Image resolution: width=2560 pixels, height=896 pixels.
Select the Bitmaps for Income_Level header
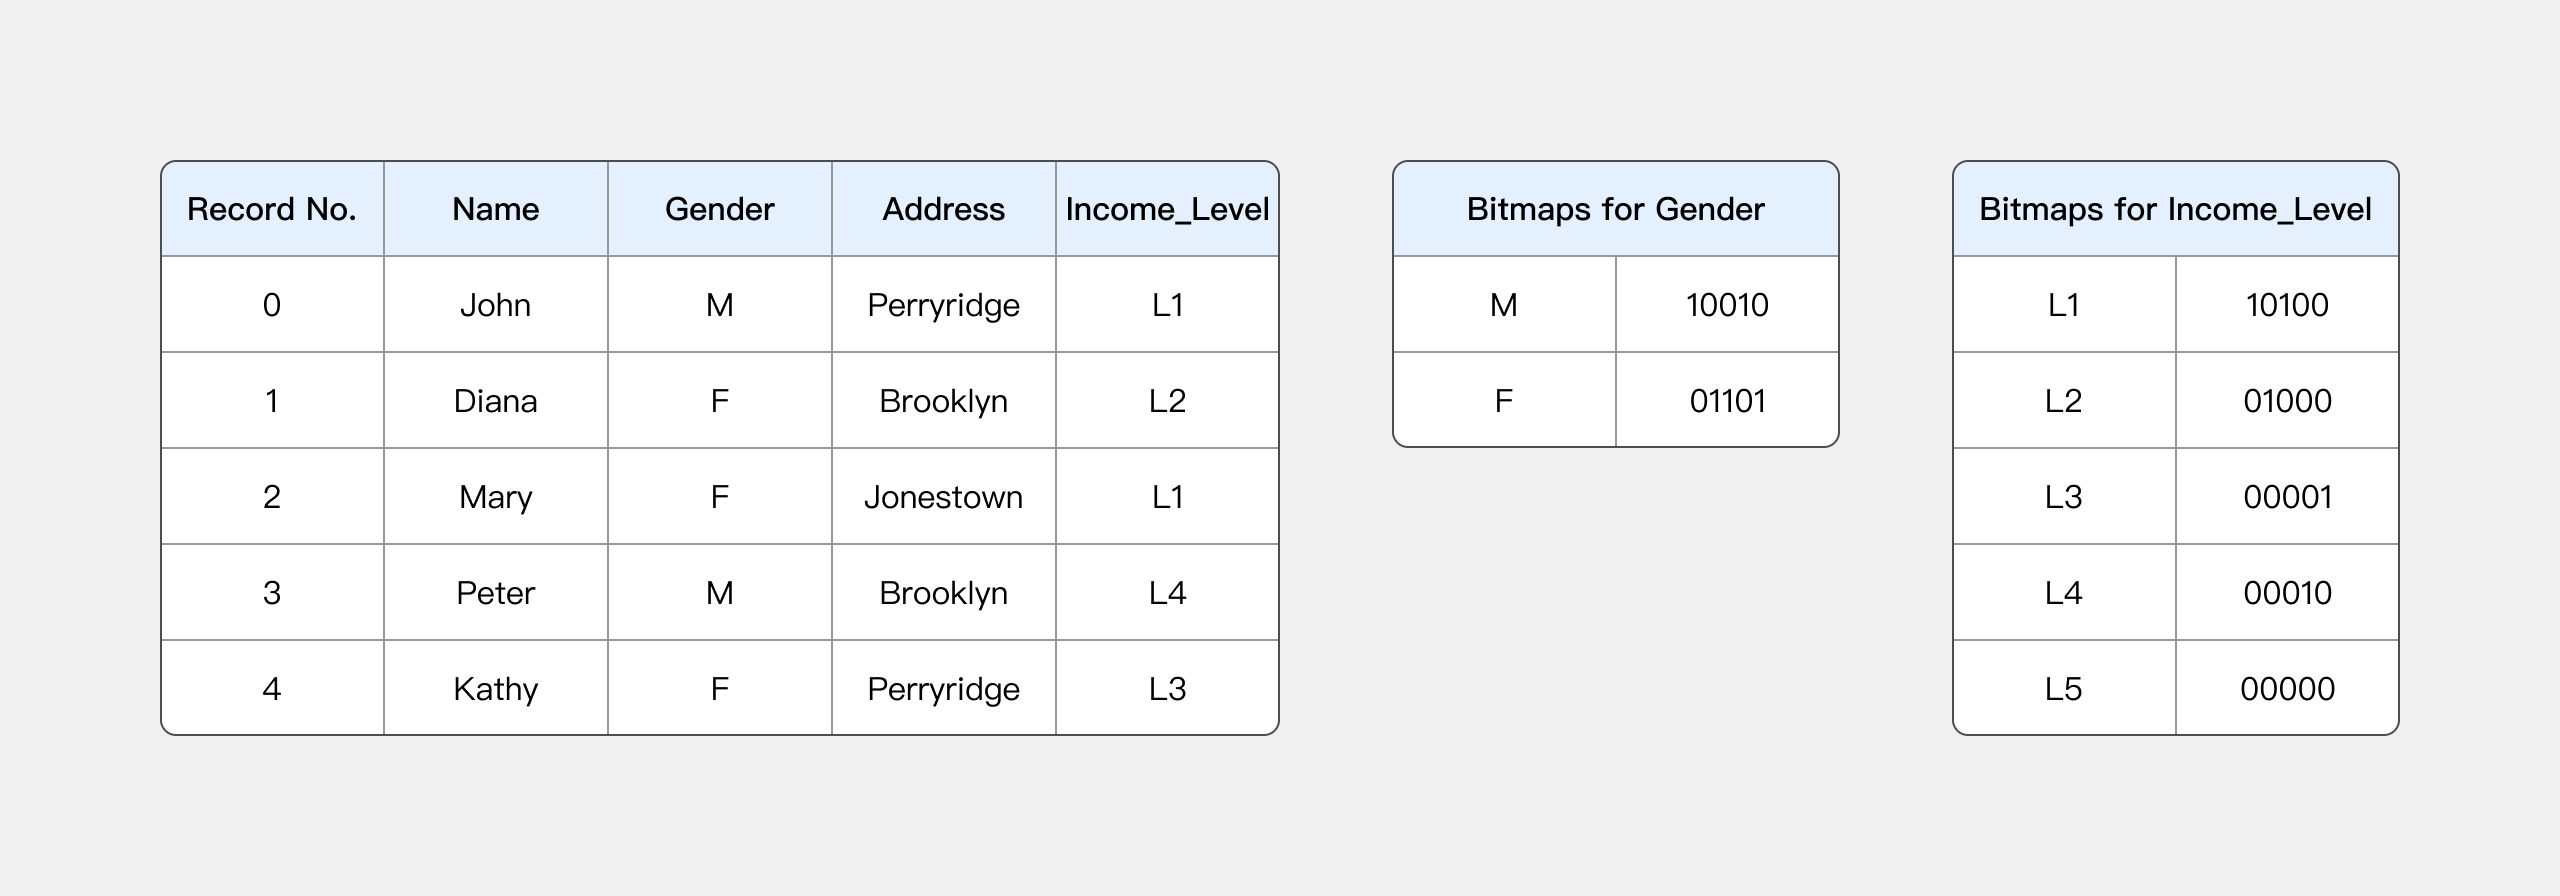(x=2175, y=209)
